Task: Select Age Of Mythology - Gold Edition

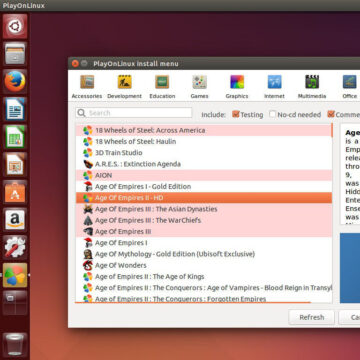Action: 204,254
